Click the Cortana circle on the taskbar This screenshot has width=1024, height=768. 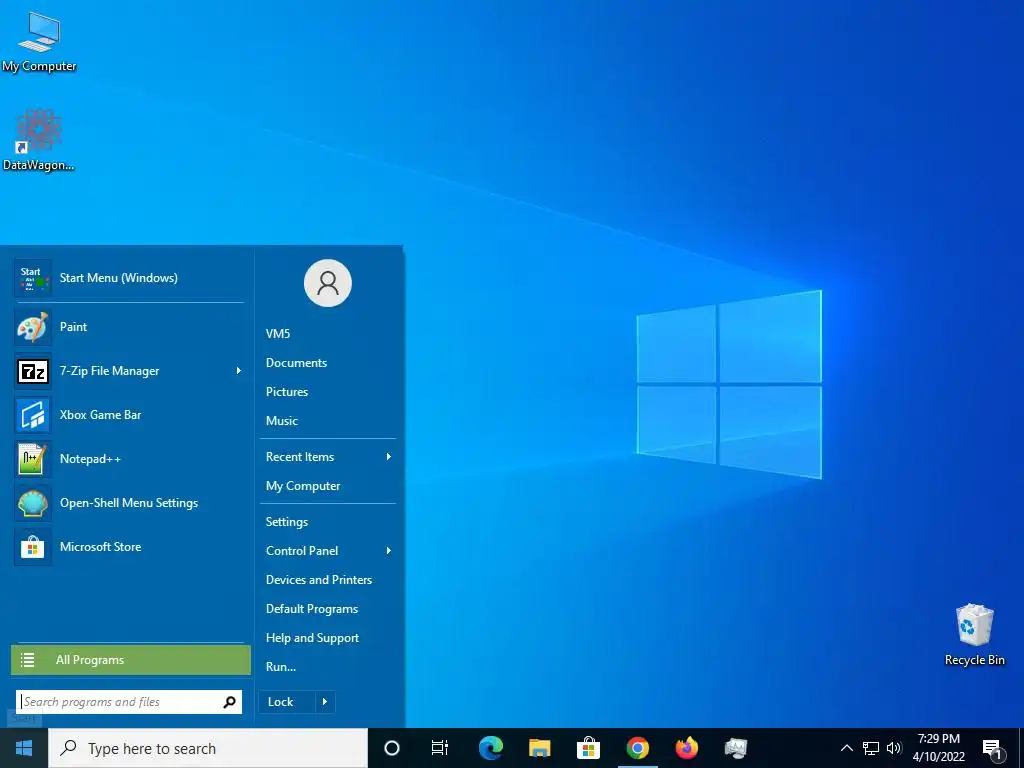click(392, 748)
